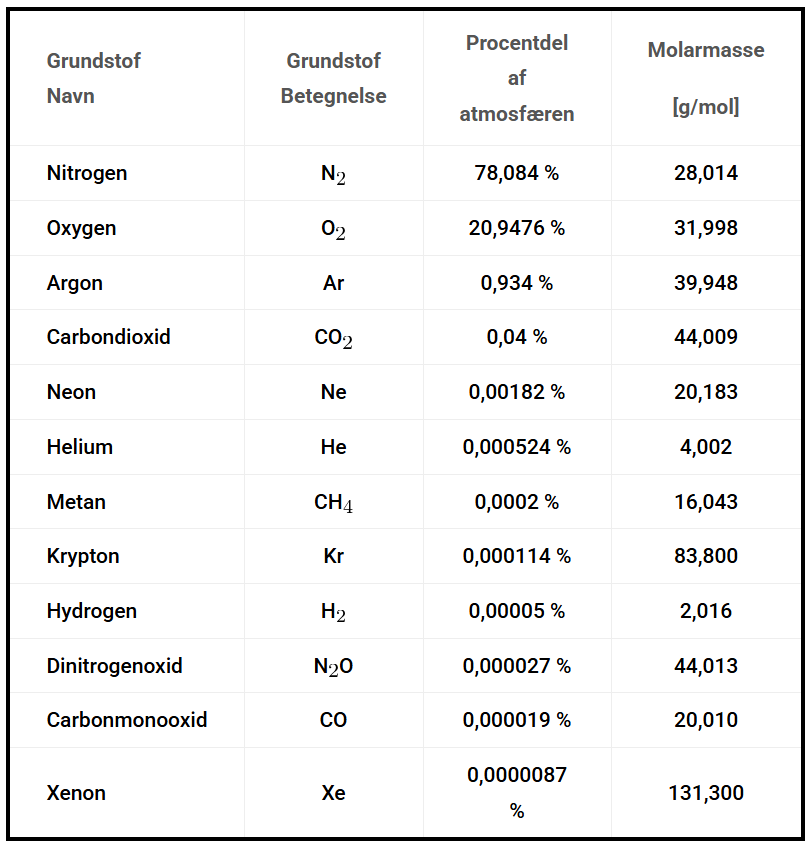
Task: Click the Oxygen name cell
Action: 81,228
